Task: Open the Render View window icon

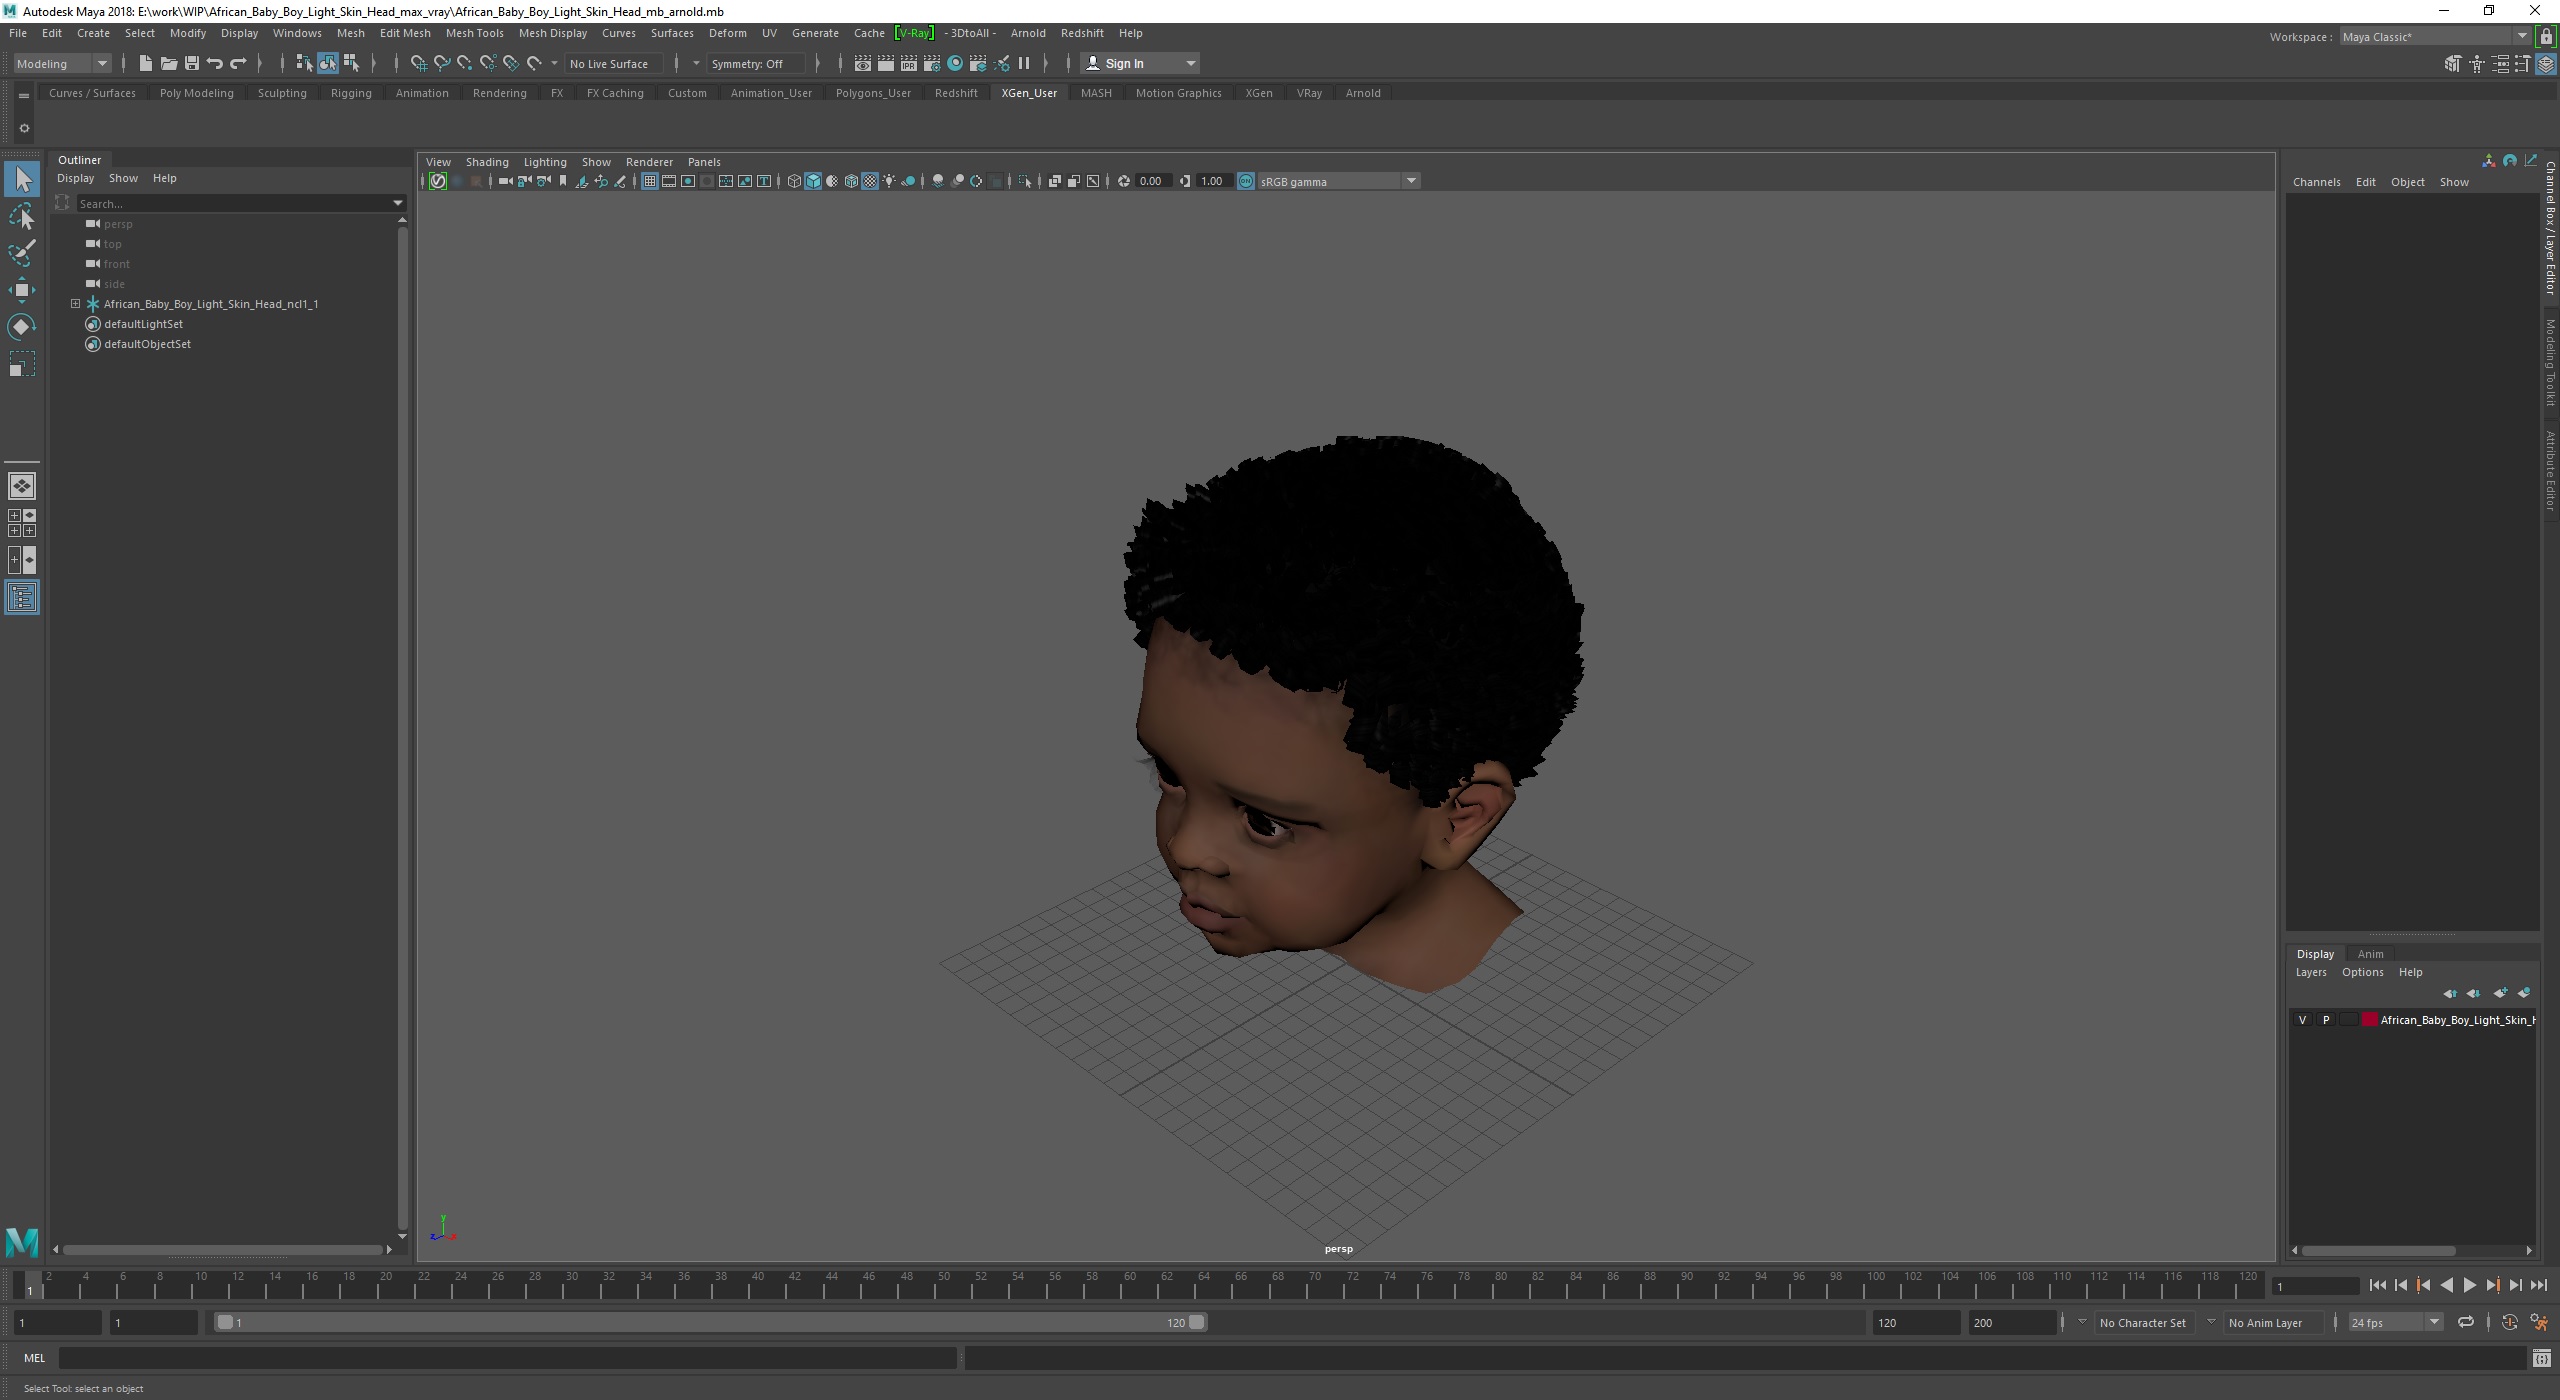Action: click(x=862, y=63)
